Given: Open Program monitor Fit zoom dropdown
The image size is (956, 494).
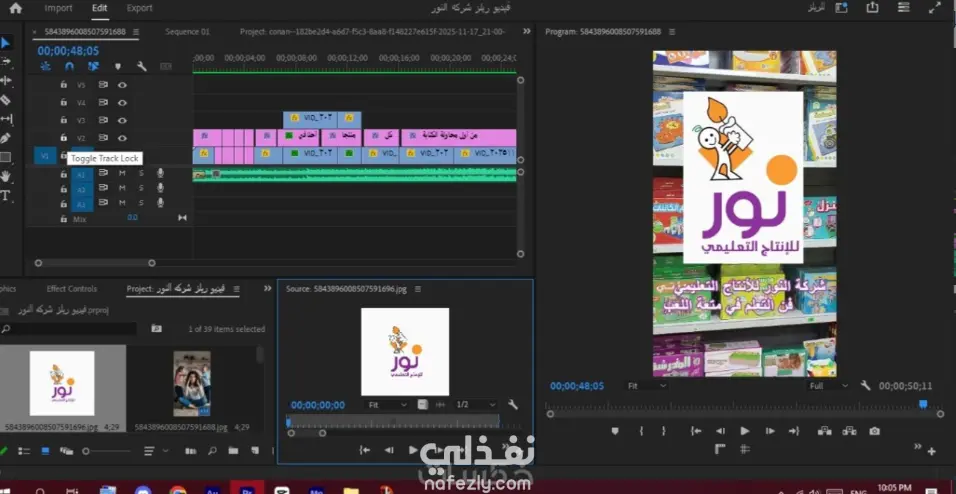Looking at the screenshot, I should pos(647,386).
